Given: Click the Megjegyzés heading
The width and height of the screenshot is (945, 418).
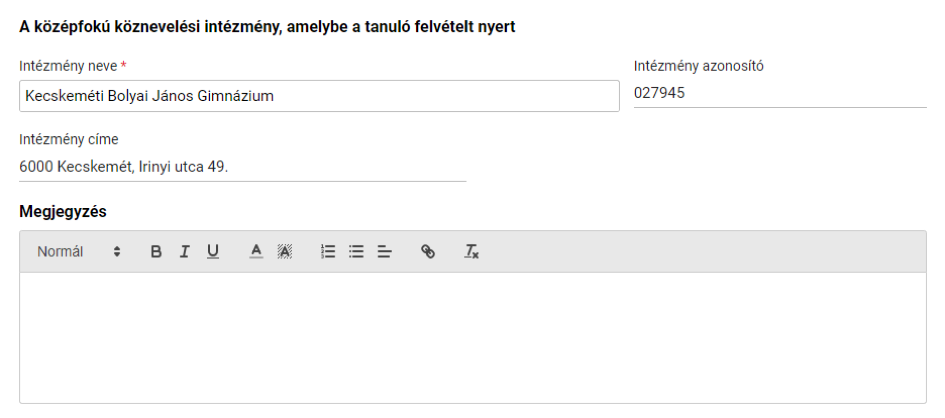Looking at the screenshot, I should pos(63,212).
